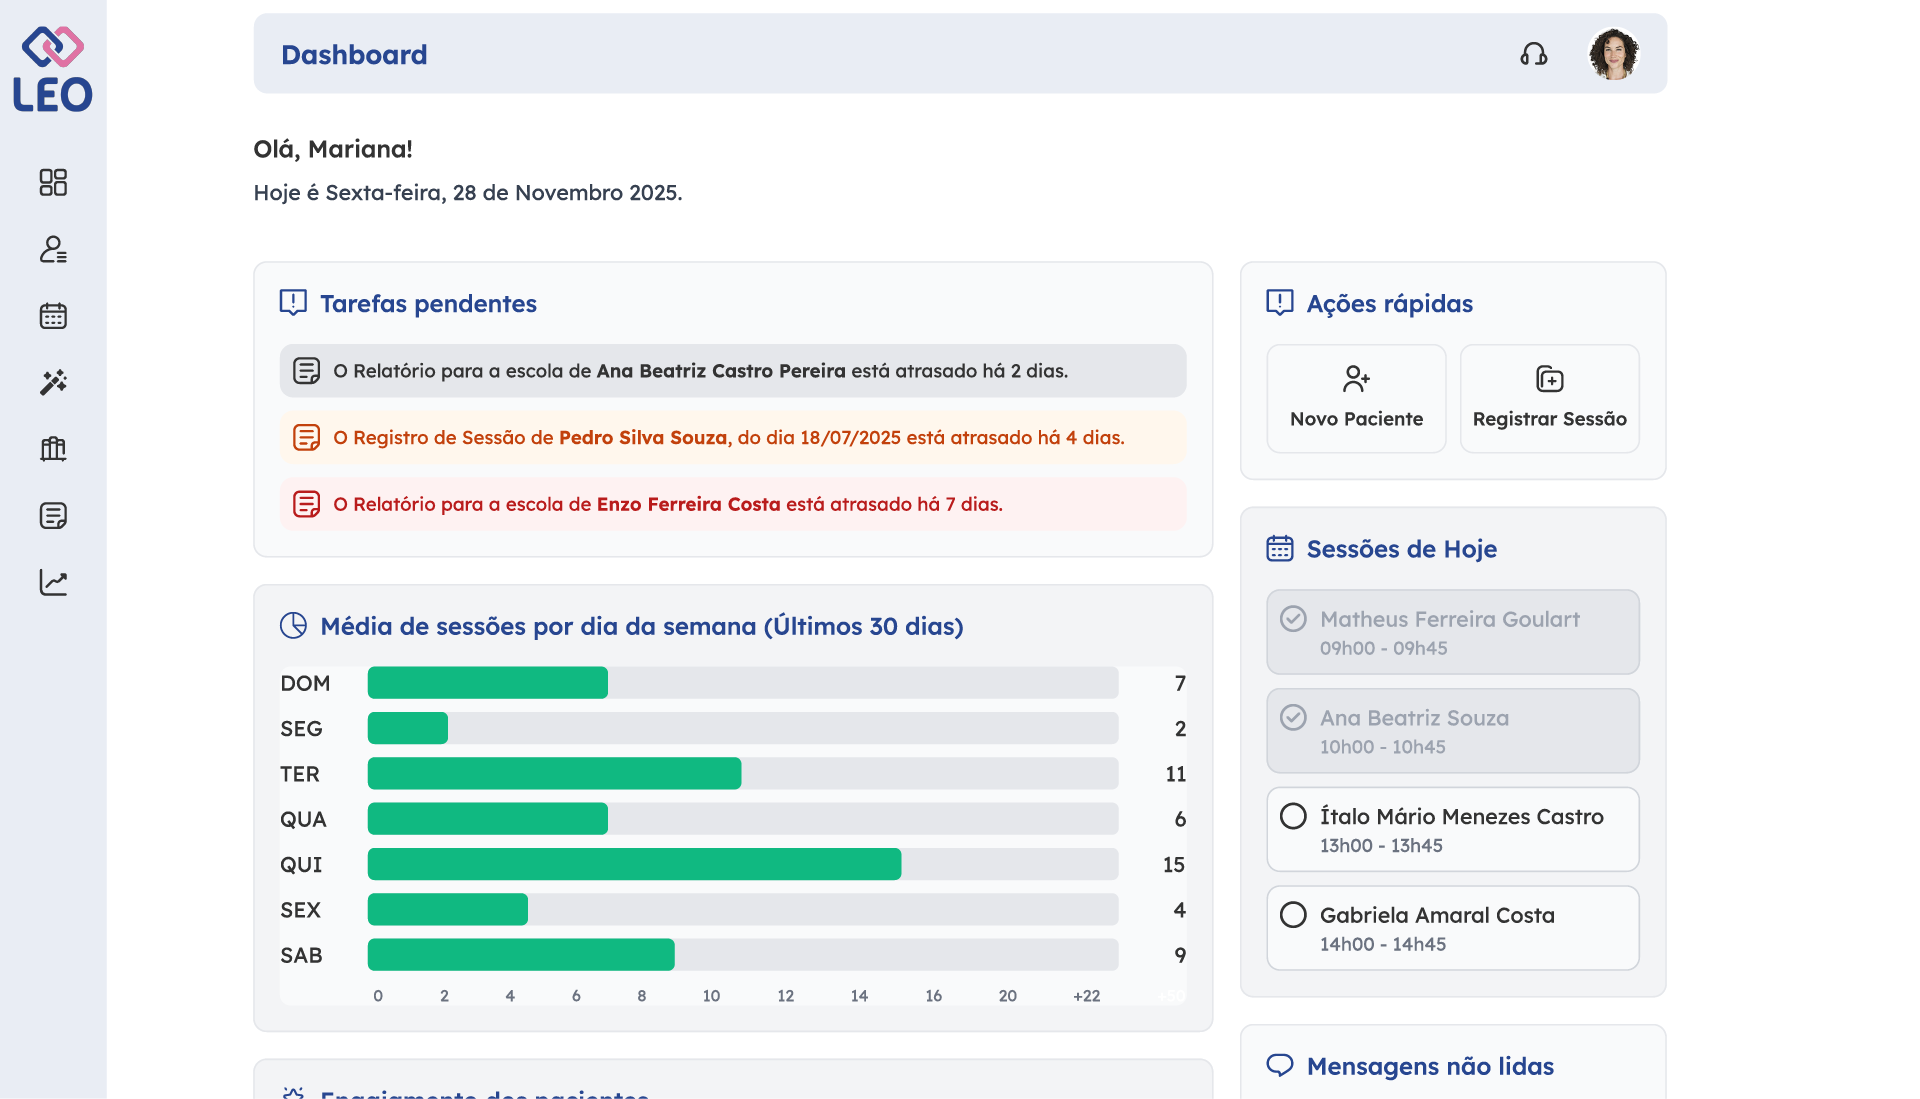Click the QUI bar in weekly chart

coord(634,864)
